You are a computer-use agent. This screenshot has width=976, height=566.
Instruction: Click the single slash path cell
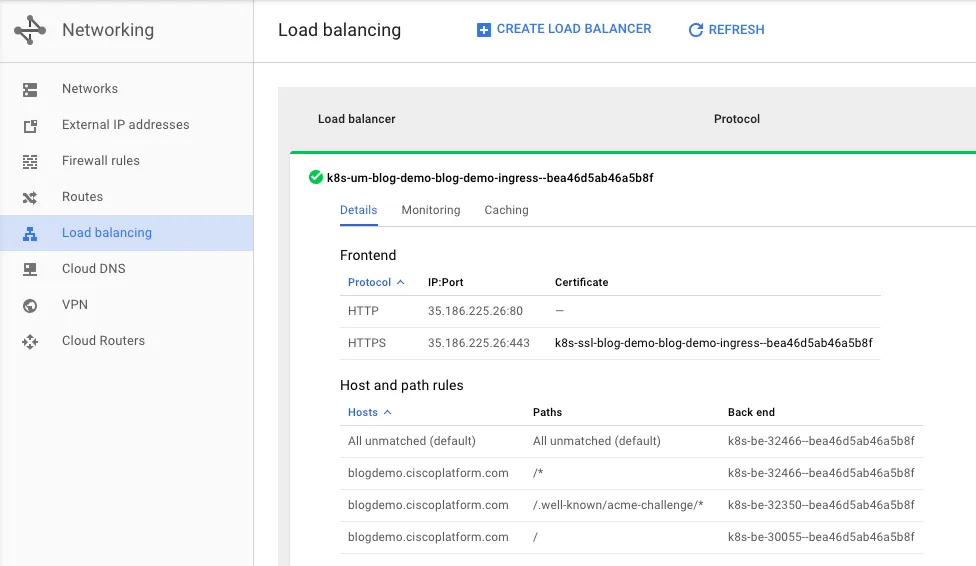pos(535,537)
